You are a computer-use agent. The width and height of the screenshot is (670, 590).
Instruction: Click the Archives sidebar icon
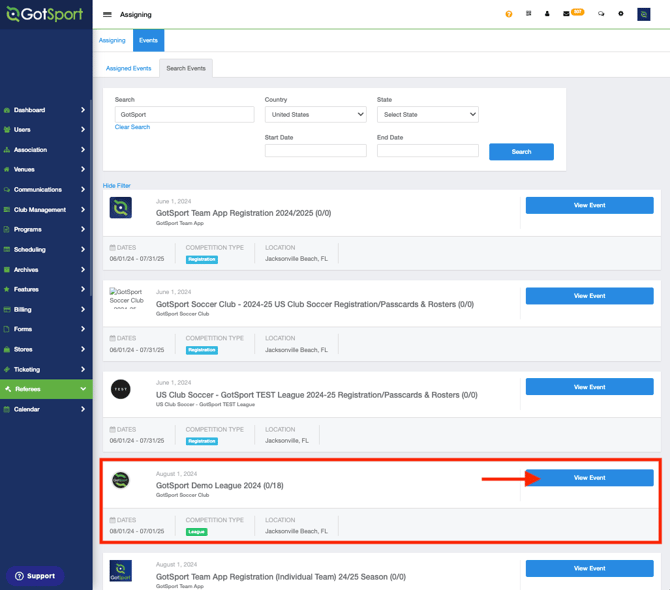pos(7,270)
